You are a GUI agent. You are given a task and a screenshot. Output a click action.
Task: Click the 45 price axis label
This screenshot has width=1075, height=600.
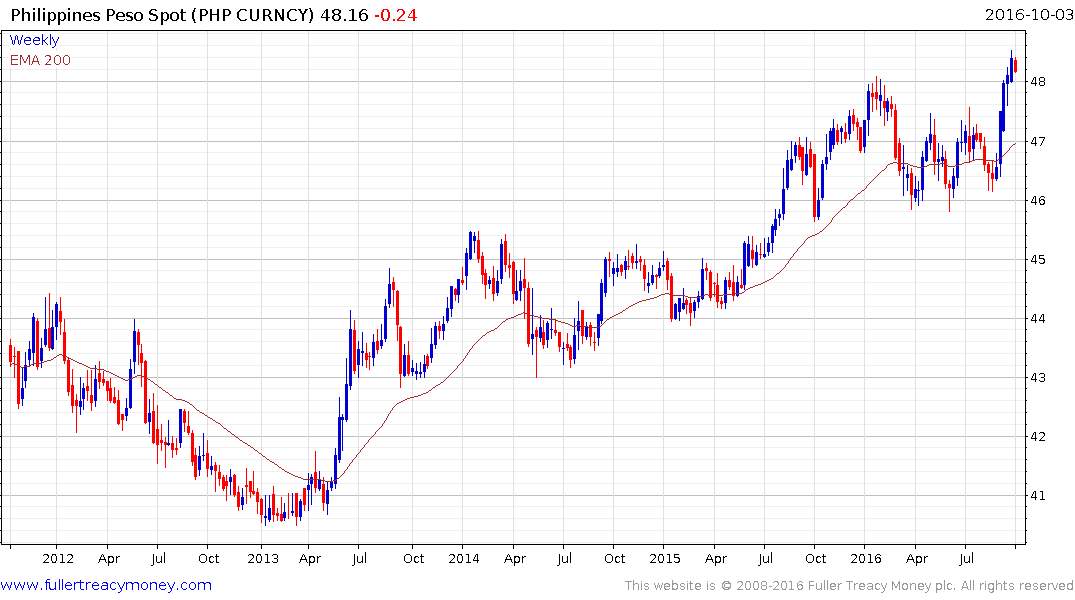point(1037,259)
